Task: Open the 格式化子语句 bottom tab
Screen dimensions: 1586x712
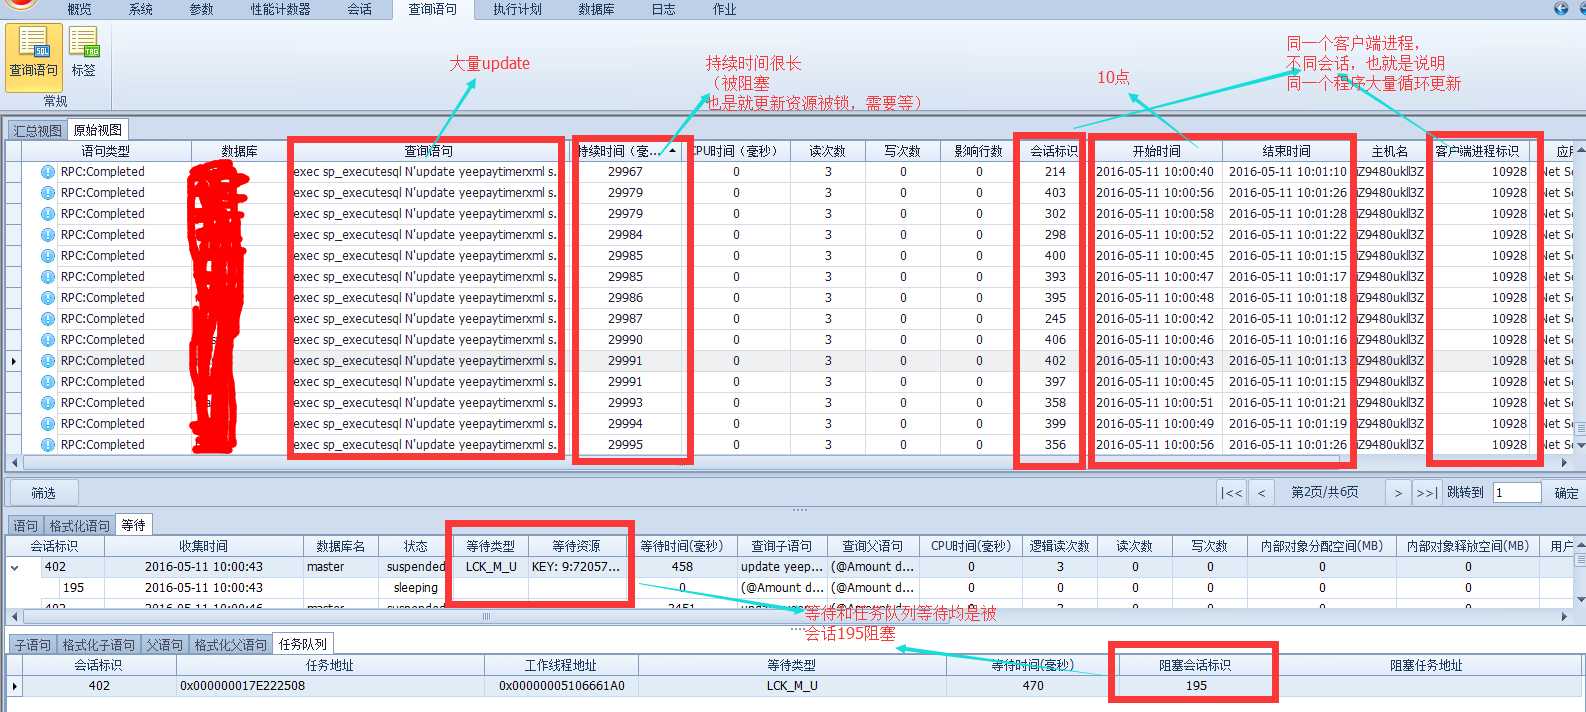Action: click(x=99, y=645)
